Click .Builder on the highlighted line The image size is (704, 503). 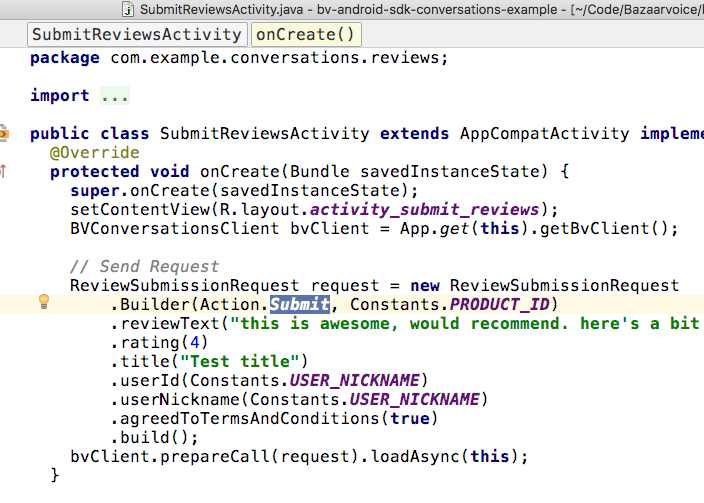click(x=150, y=304)
